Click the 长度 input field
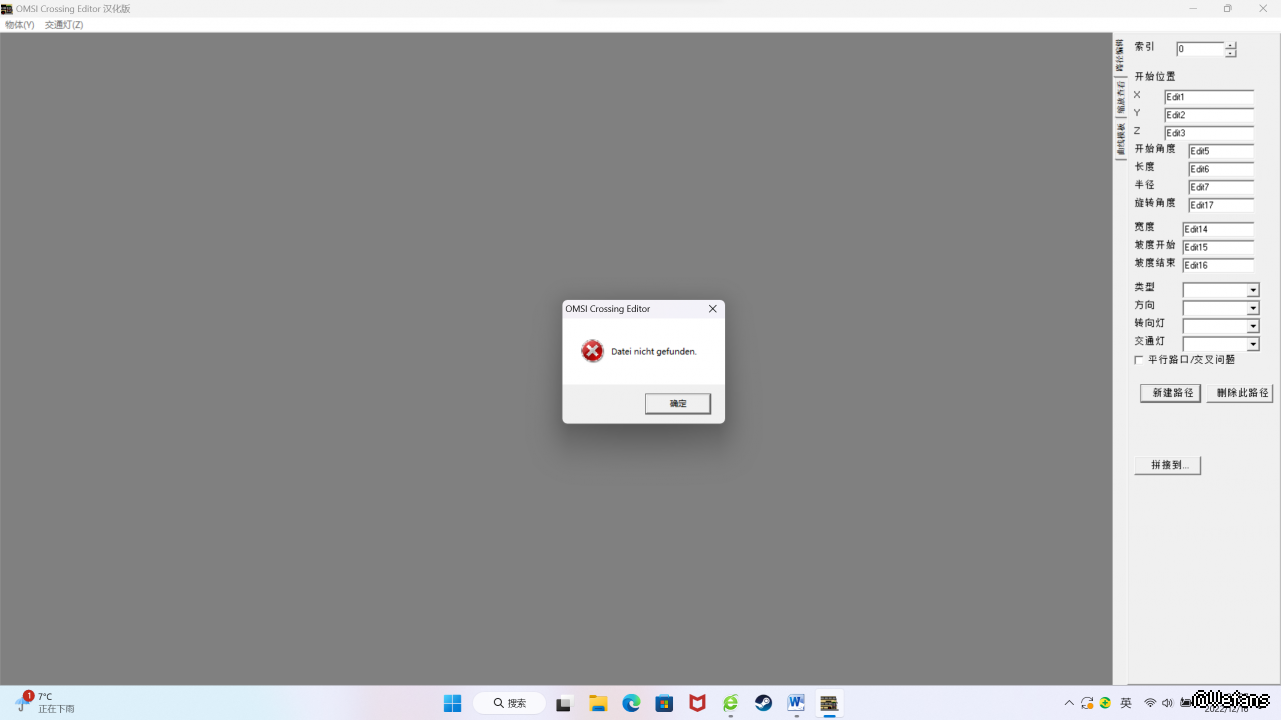Viewport: 1281px width, 720px height. (x=1221, y=169)
